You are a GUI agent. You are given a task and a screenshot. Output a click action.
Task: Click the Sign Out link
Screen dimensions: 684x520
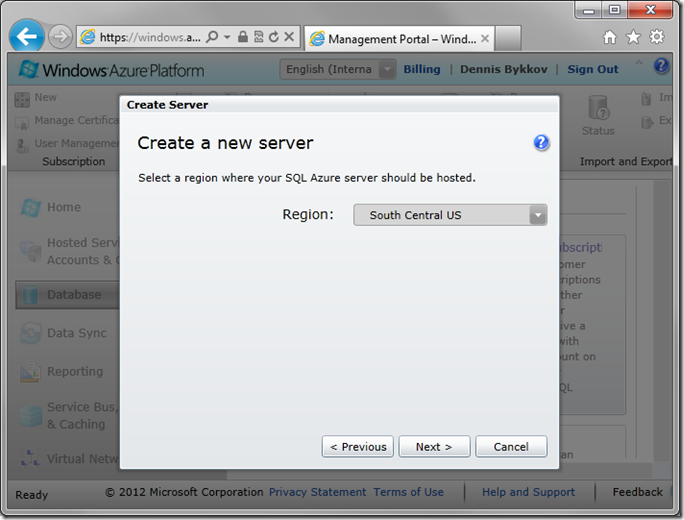click(x=593, y=69)
